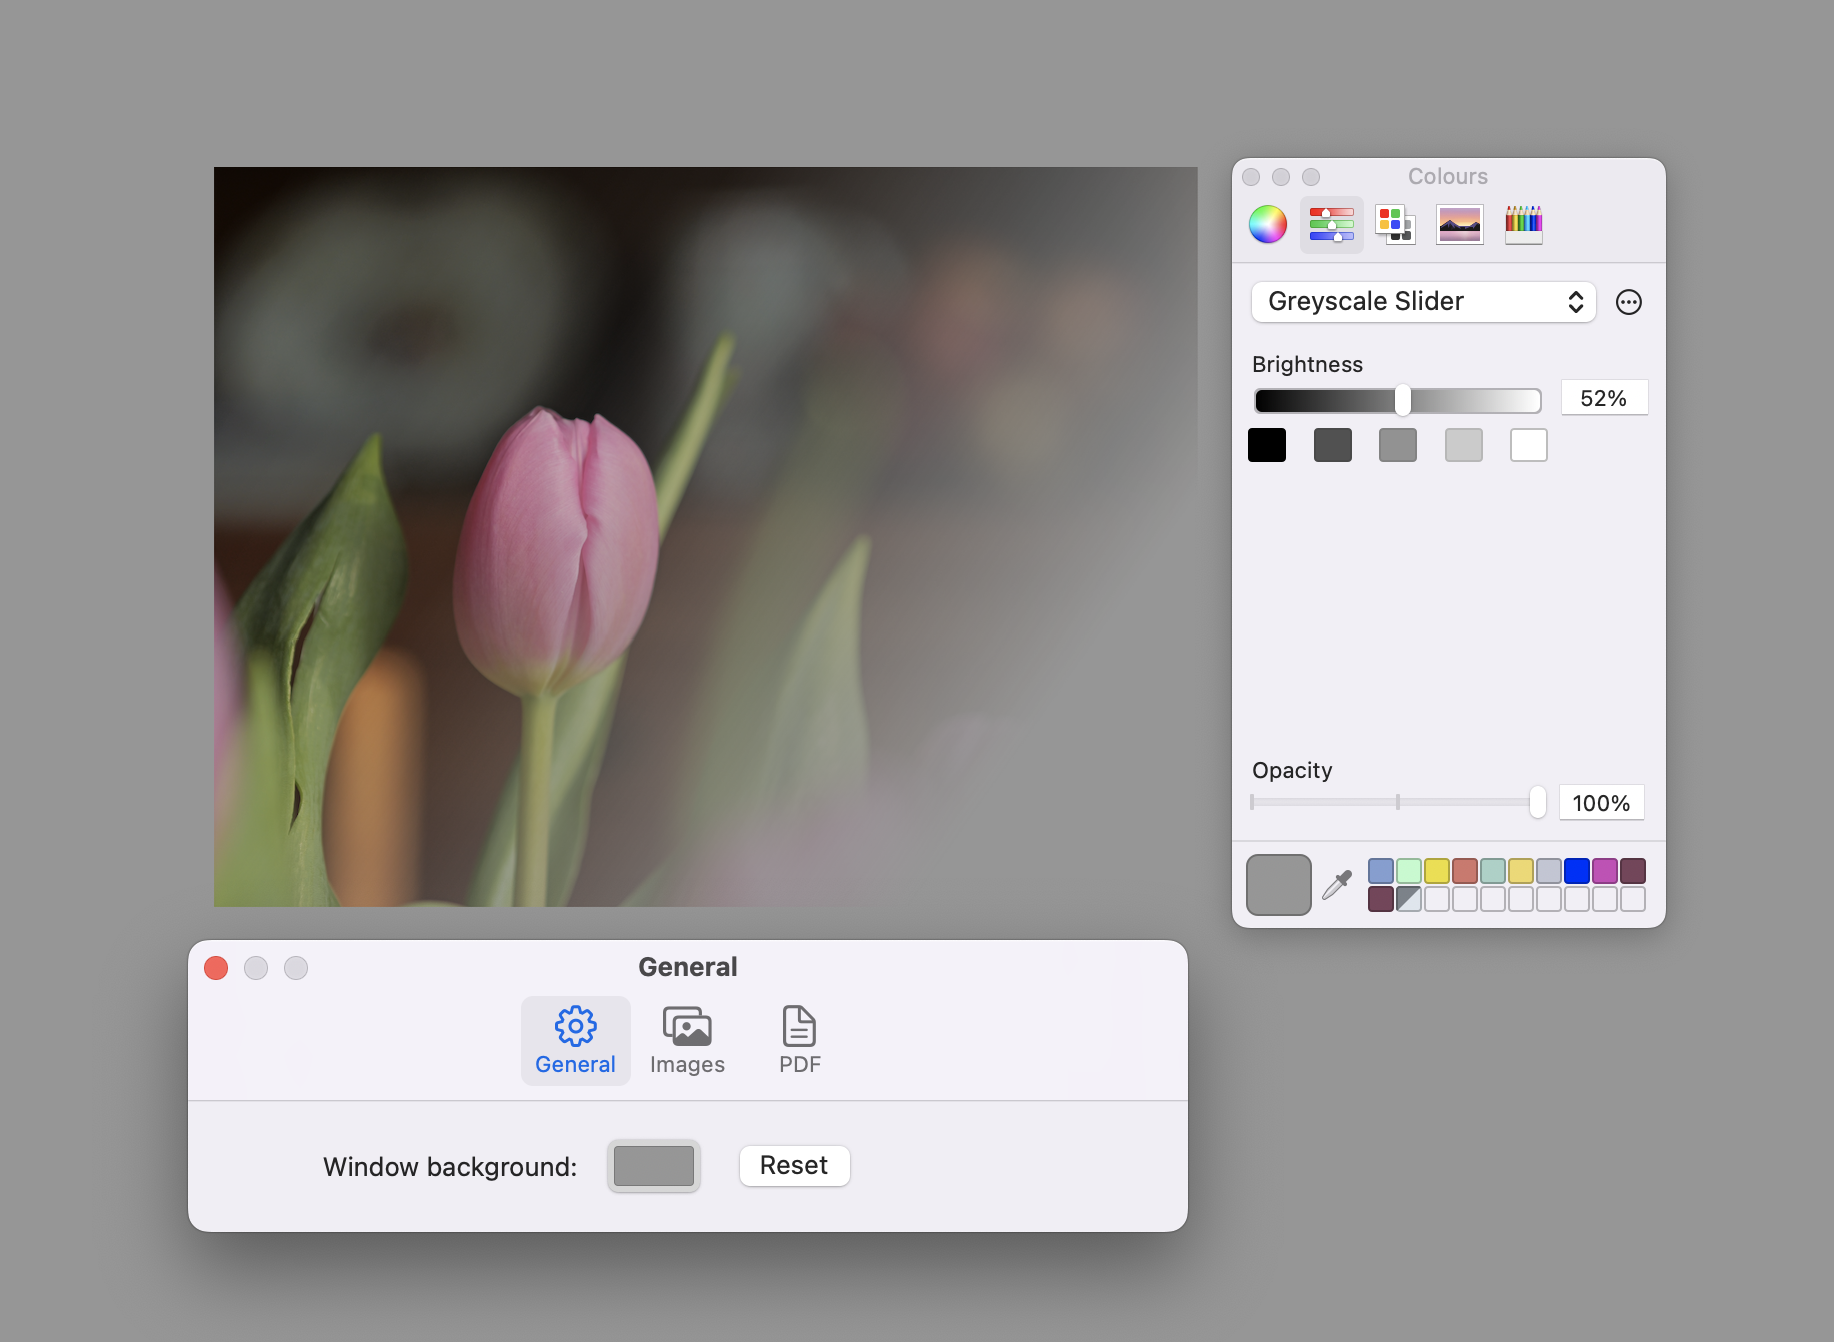This screenshot has height=1342, width=1834.
Task: Click the tulip image preview
Action: [x=705, y=537]
